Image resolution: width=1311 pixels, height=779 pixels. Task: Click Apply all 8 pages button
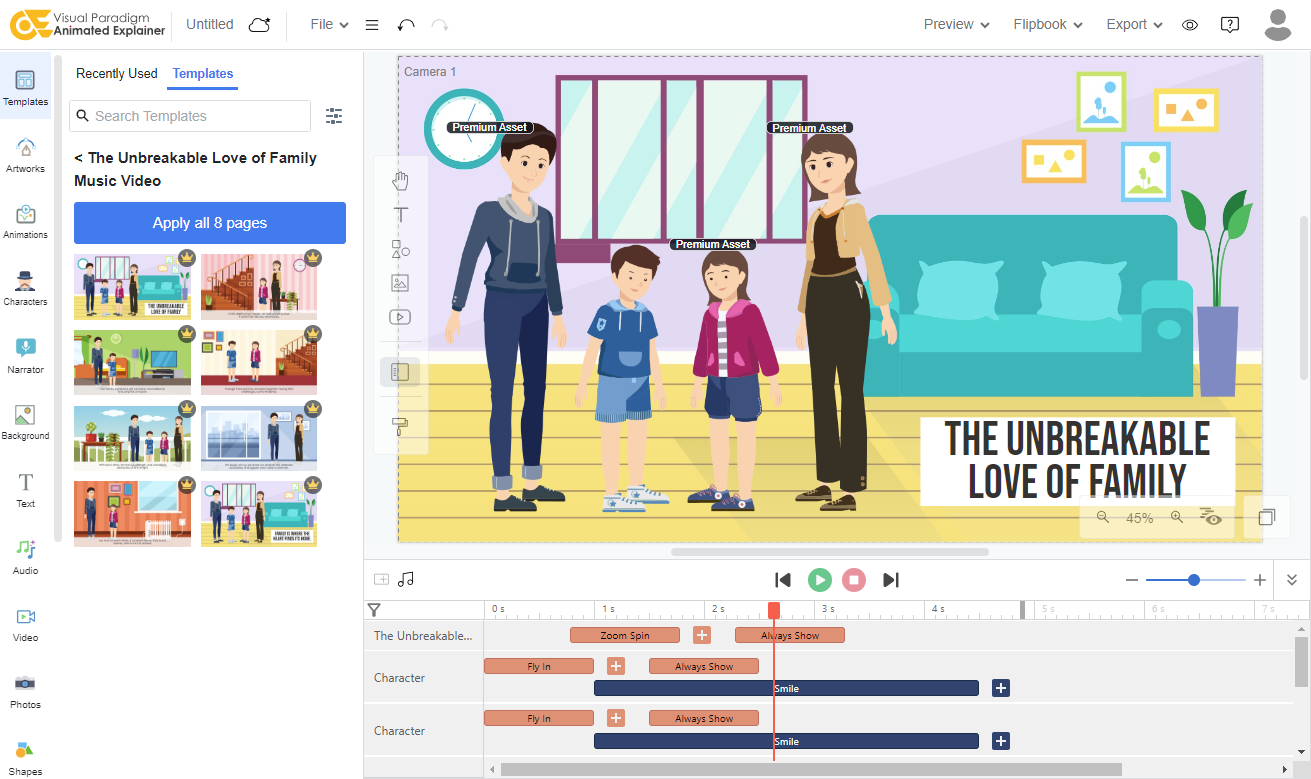click(210, 223)
